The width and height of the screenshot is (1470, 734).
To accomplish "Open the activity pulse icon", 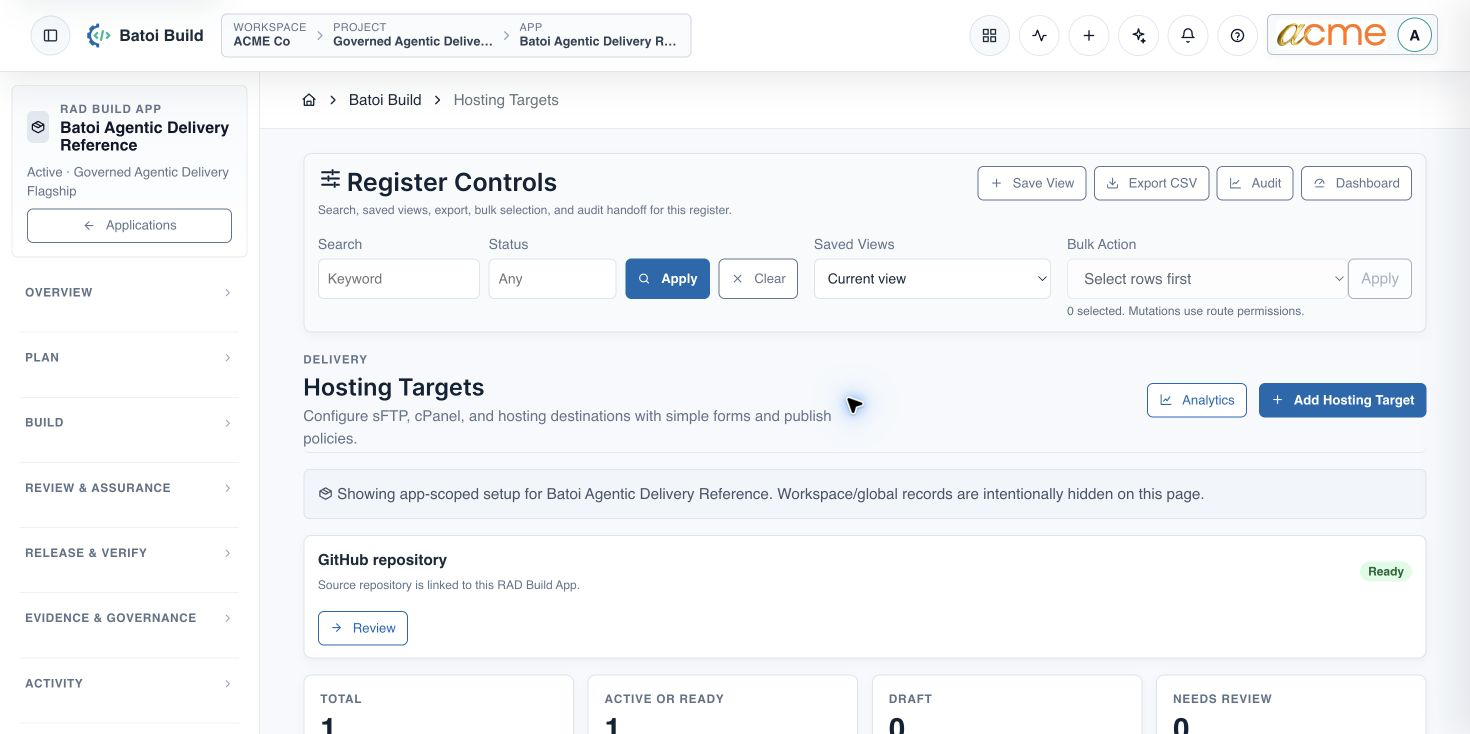I will tap(1039, 35).
